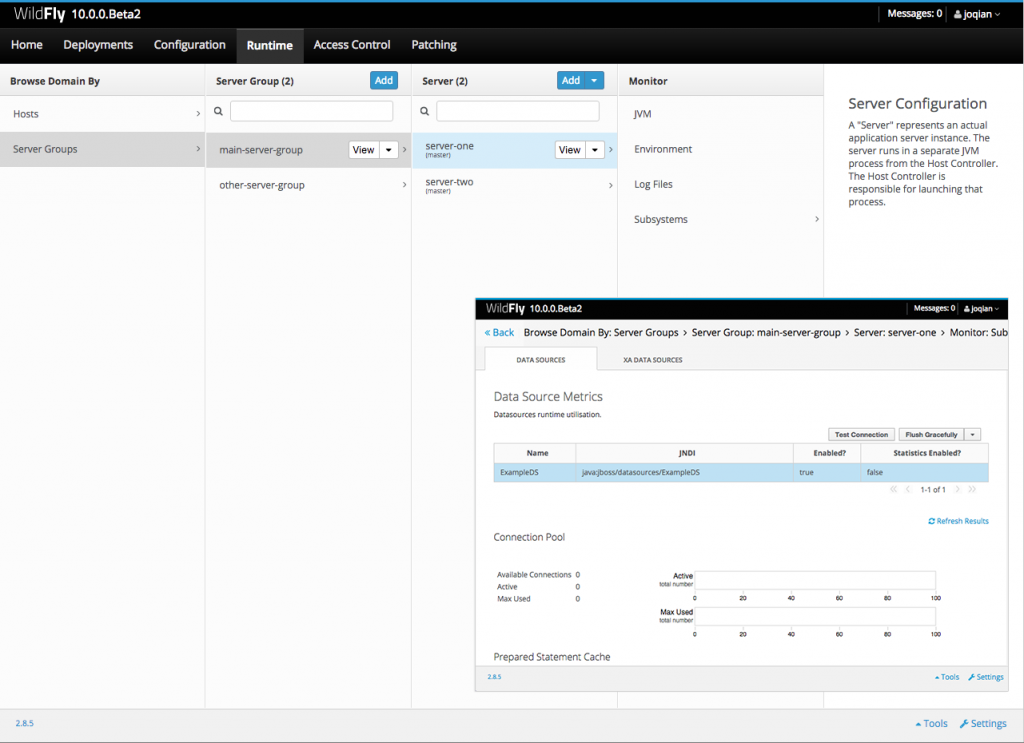Open the Access Control tab
Screen dimensions: 1024x743
click(x=352, y=45)
